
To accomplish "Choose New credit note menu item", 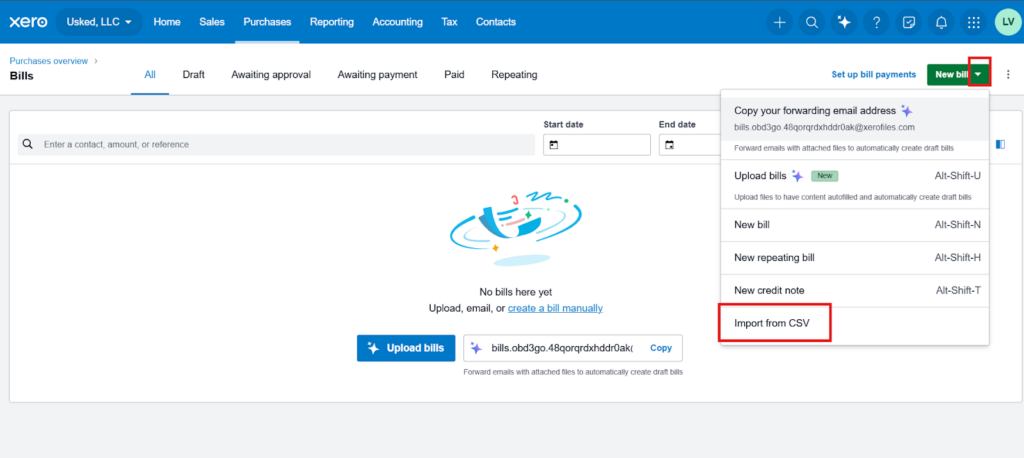I will point(854,291).
